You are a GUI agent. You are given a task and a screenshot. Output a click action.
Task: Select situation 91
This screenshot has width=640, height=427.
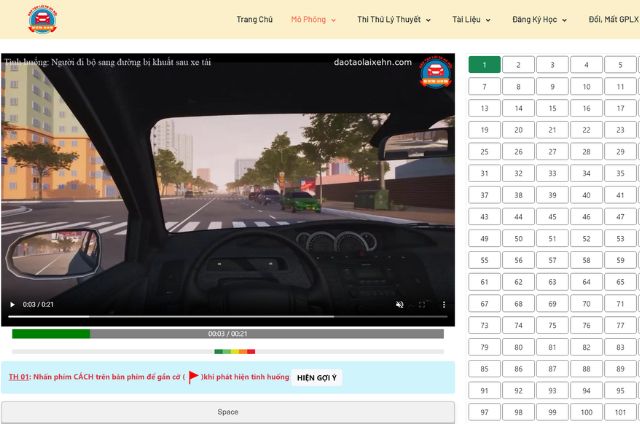[484, 391]
